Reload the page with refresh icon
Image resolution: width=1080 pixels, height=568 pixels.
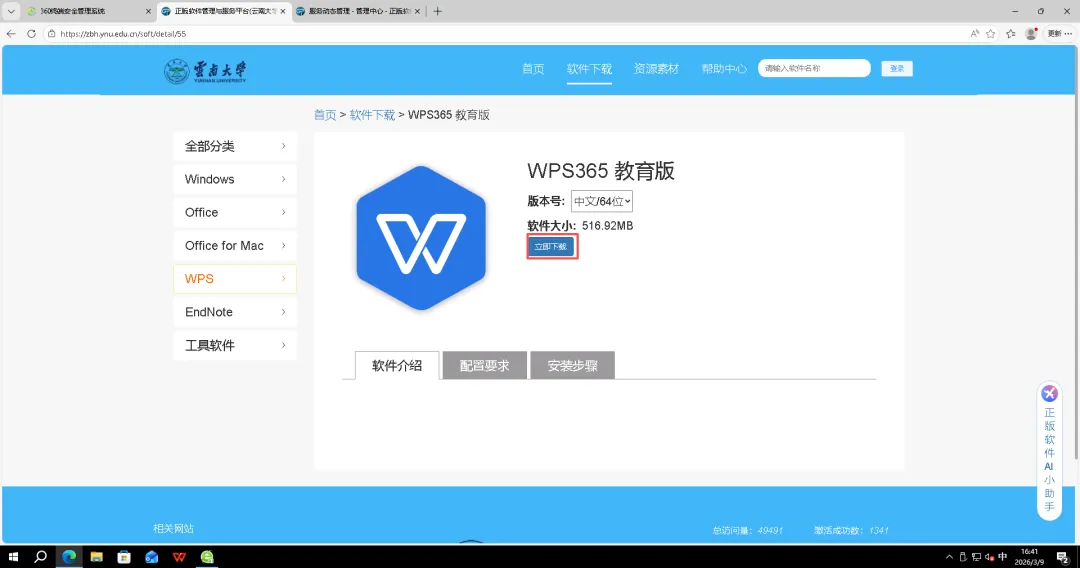point(31,33)
